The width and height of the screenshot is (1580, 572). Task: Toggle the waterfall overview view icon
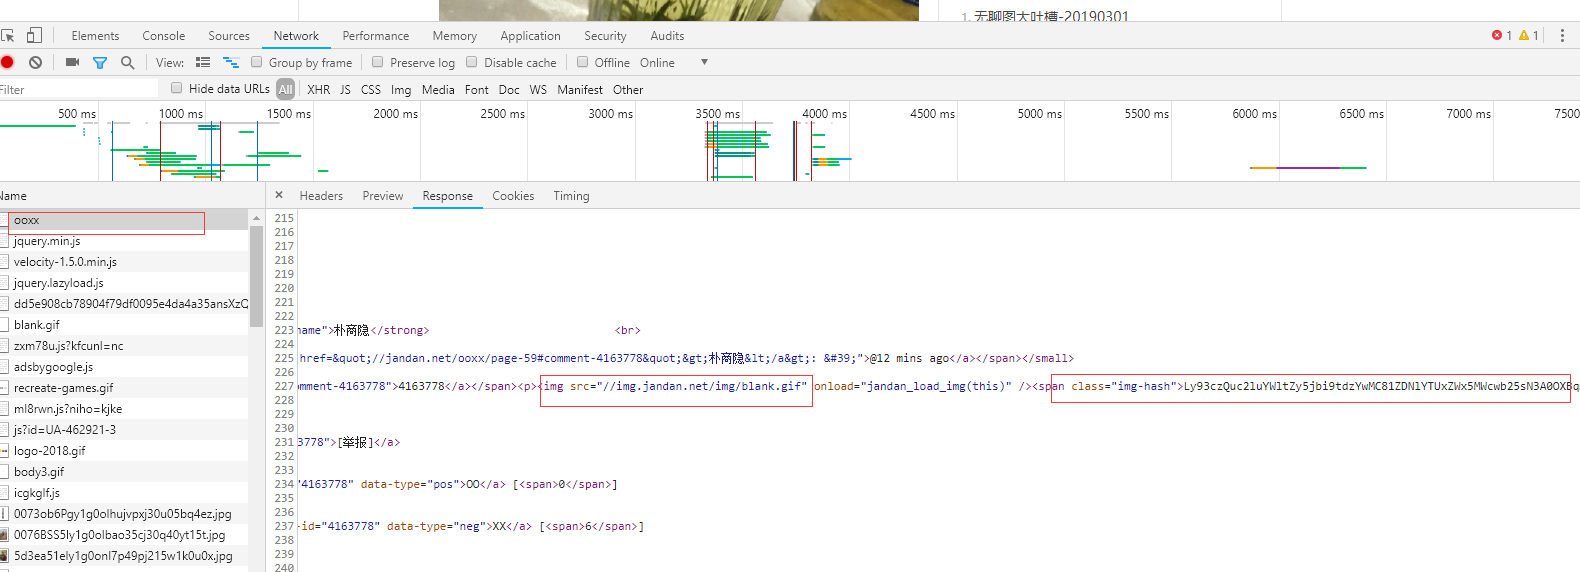[x=231, y=62]
